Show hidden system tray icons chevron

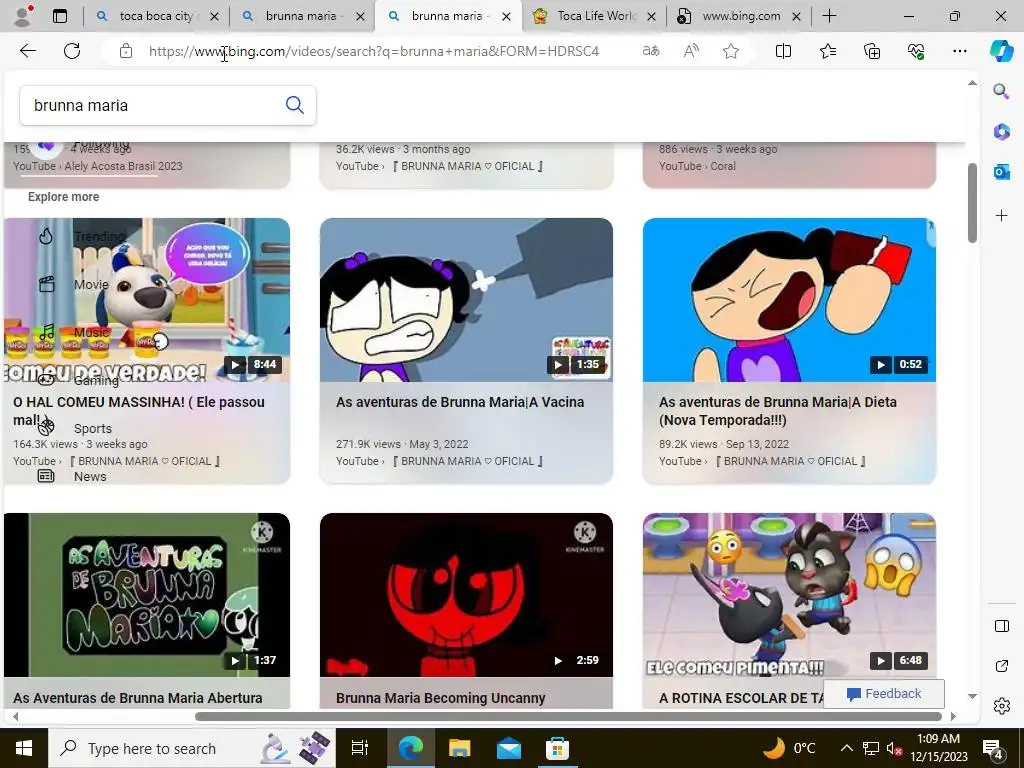846,748
